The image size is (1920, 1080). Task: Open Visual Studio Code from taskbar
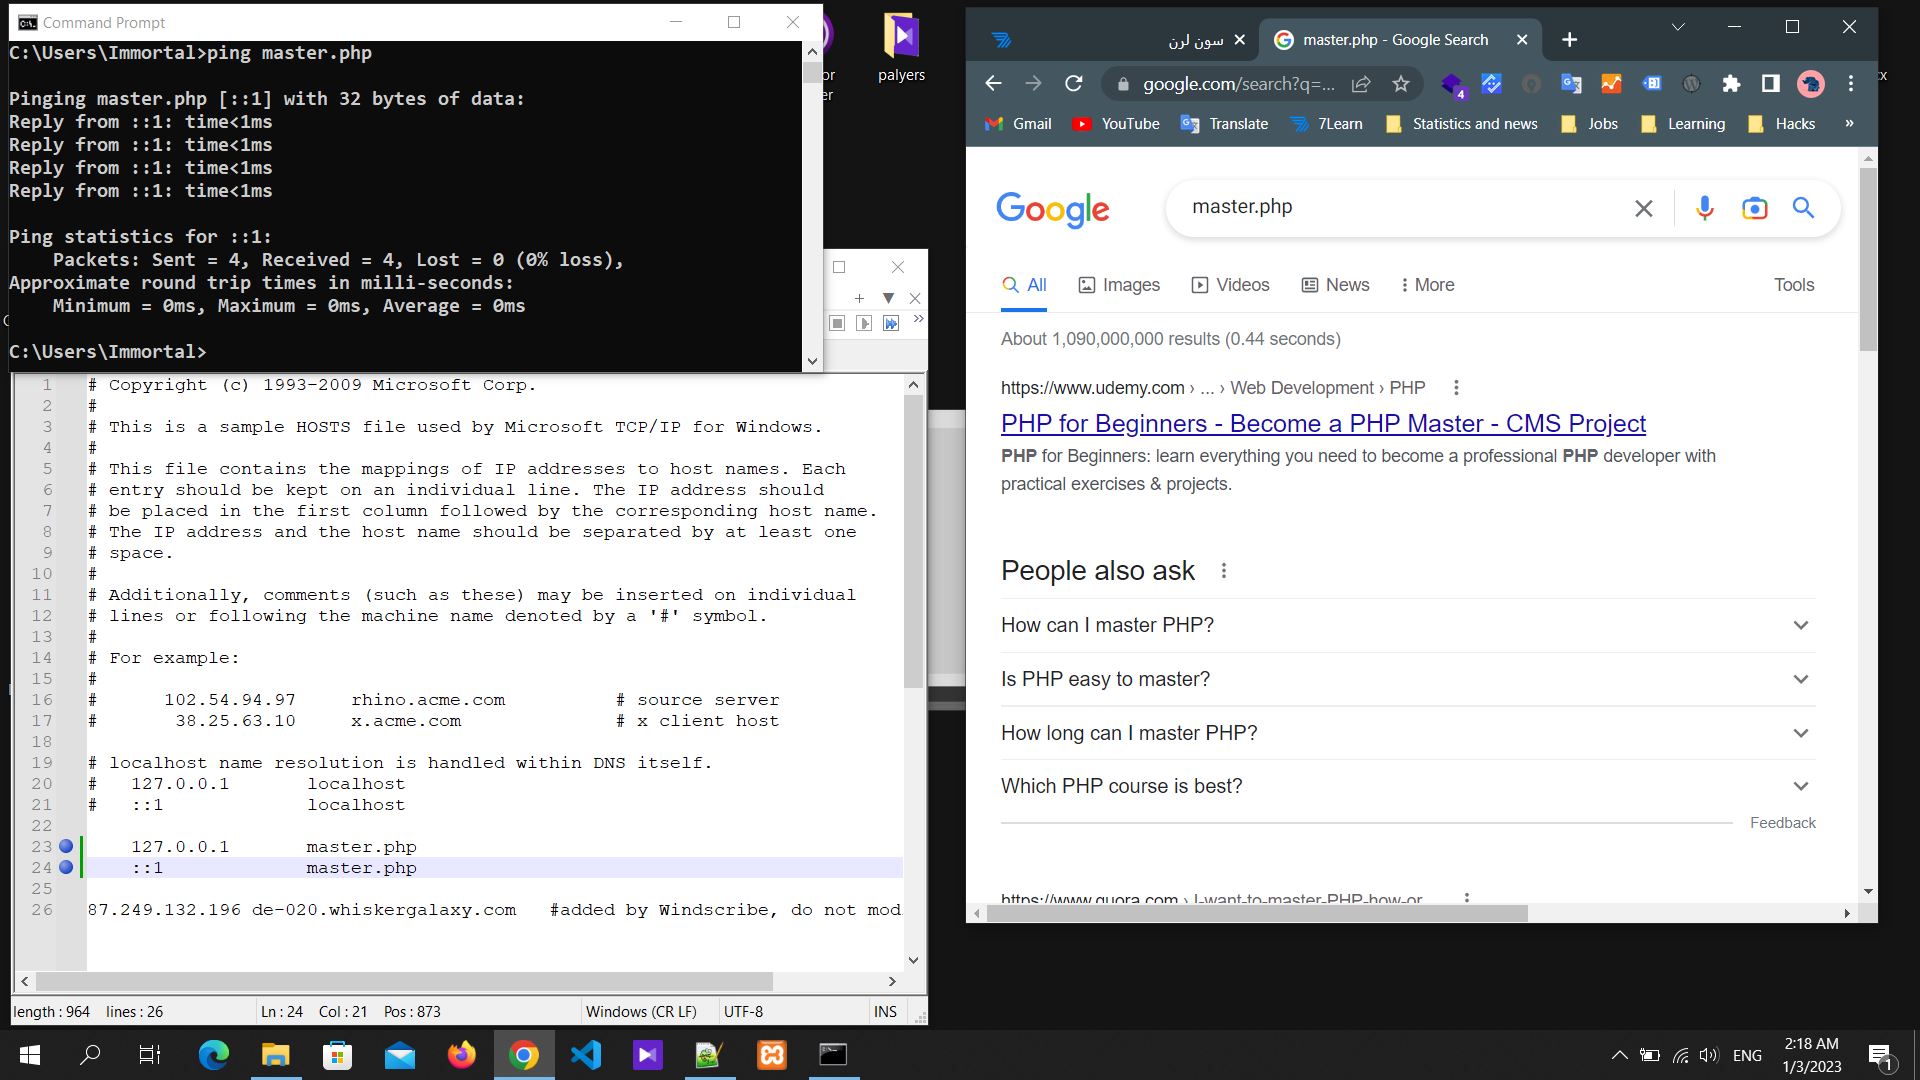pyautogui.click(x=586, y=1055)
